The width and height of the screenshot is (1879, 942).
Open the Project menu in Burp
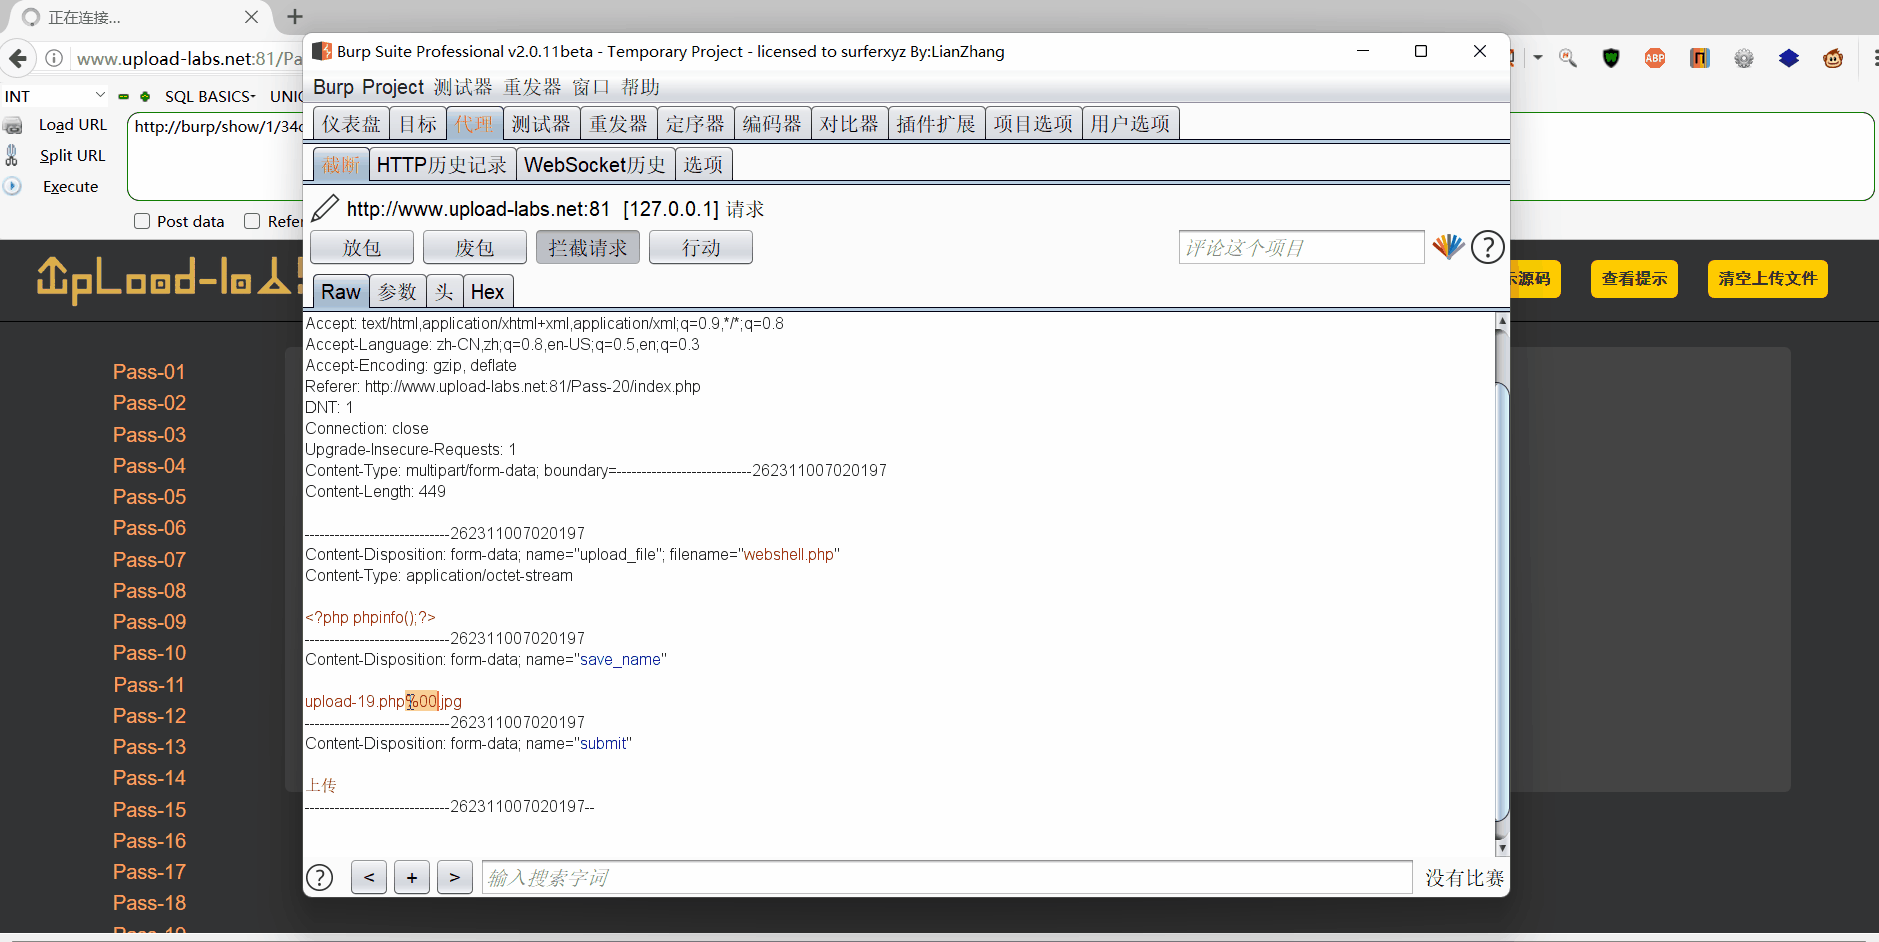click(393, 87)
